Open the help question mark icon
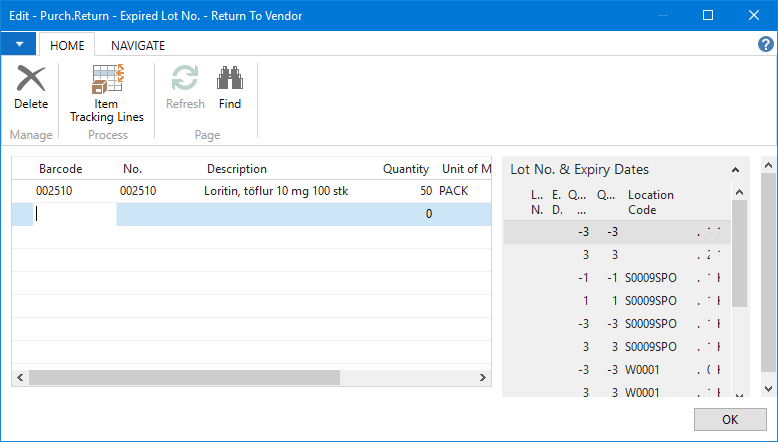This screenshot has height=442, width=778. pyautogui.click(x=766, y=44)
